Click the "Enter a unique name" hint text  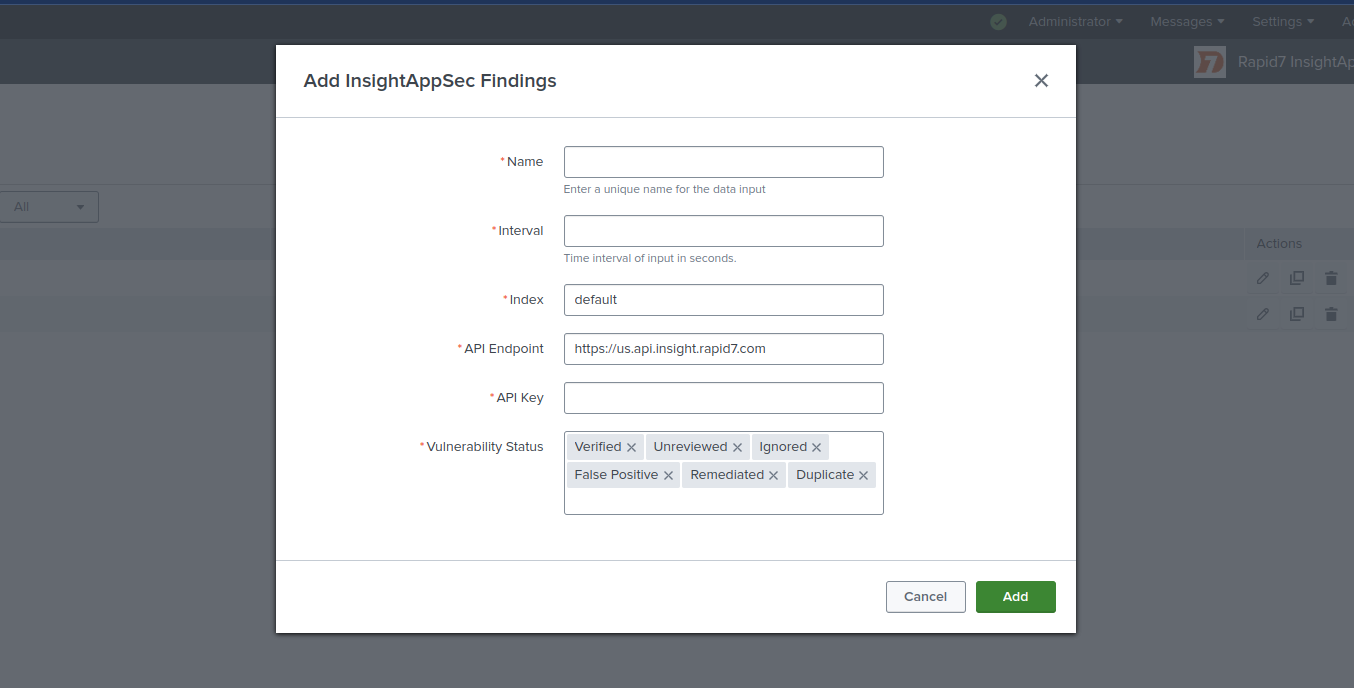(665, 189)
